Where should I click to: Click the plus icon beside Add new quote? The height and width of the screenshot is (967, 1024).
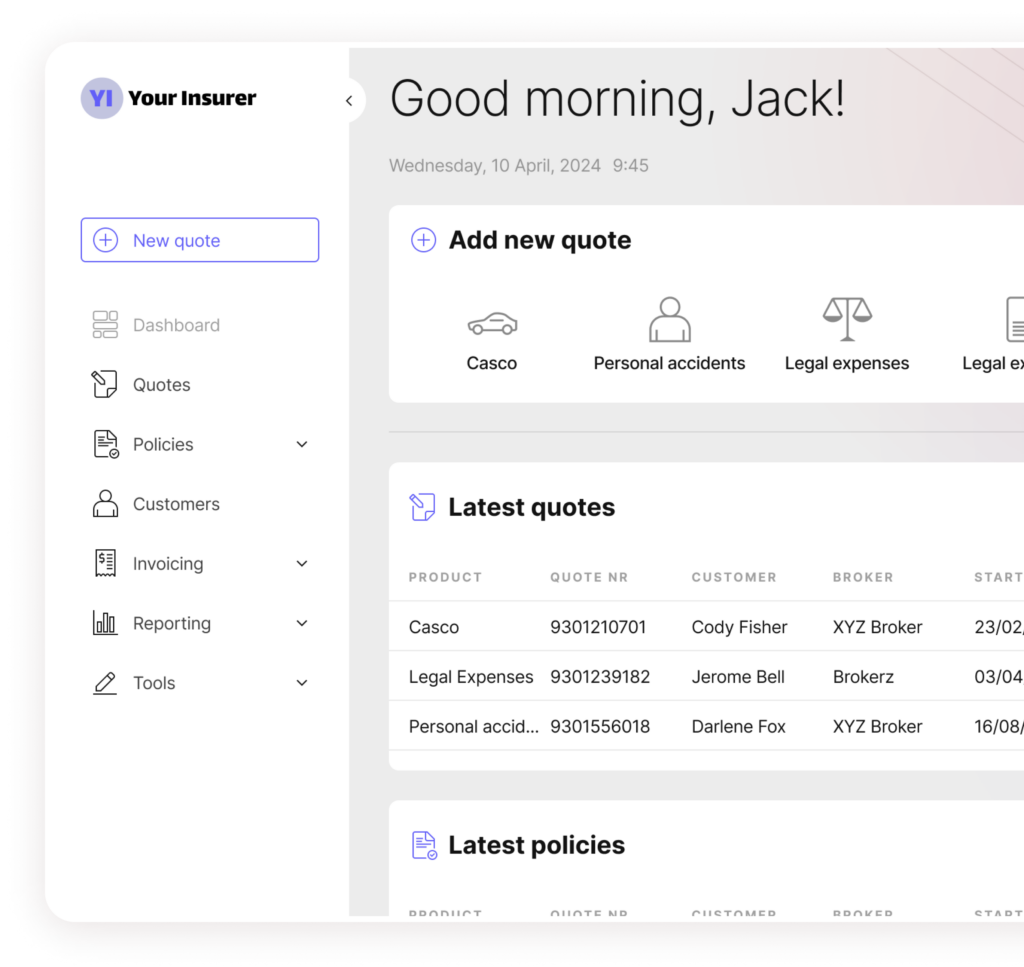(423, 240)
